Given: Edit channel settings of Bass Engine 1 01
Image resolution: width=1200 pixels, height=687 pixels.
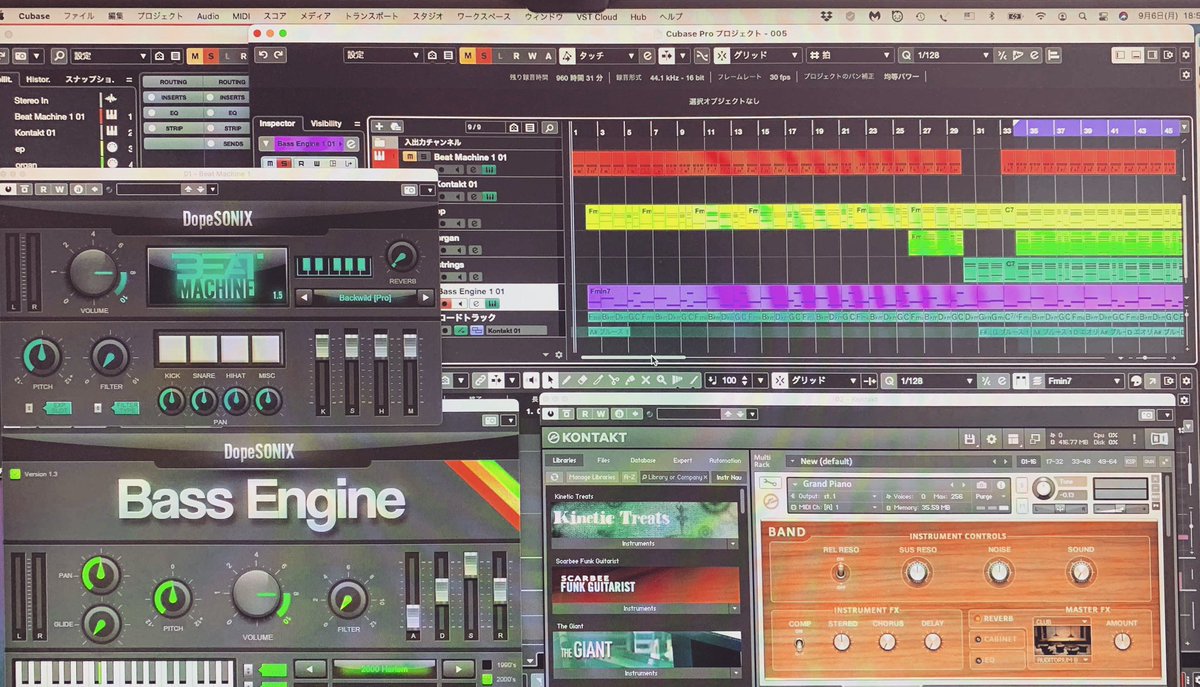Looking at the screenshot, I should tap(351, 144).
